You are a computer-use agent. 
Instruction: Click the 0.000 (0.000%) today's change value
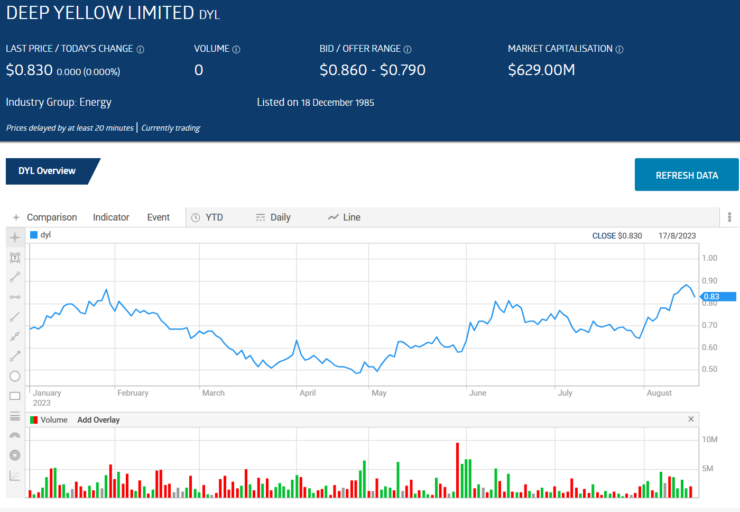(x=88, y=72)
